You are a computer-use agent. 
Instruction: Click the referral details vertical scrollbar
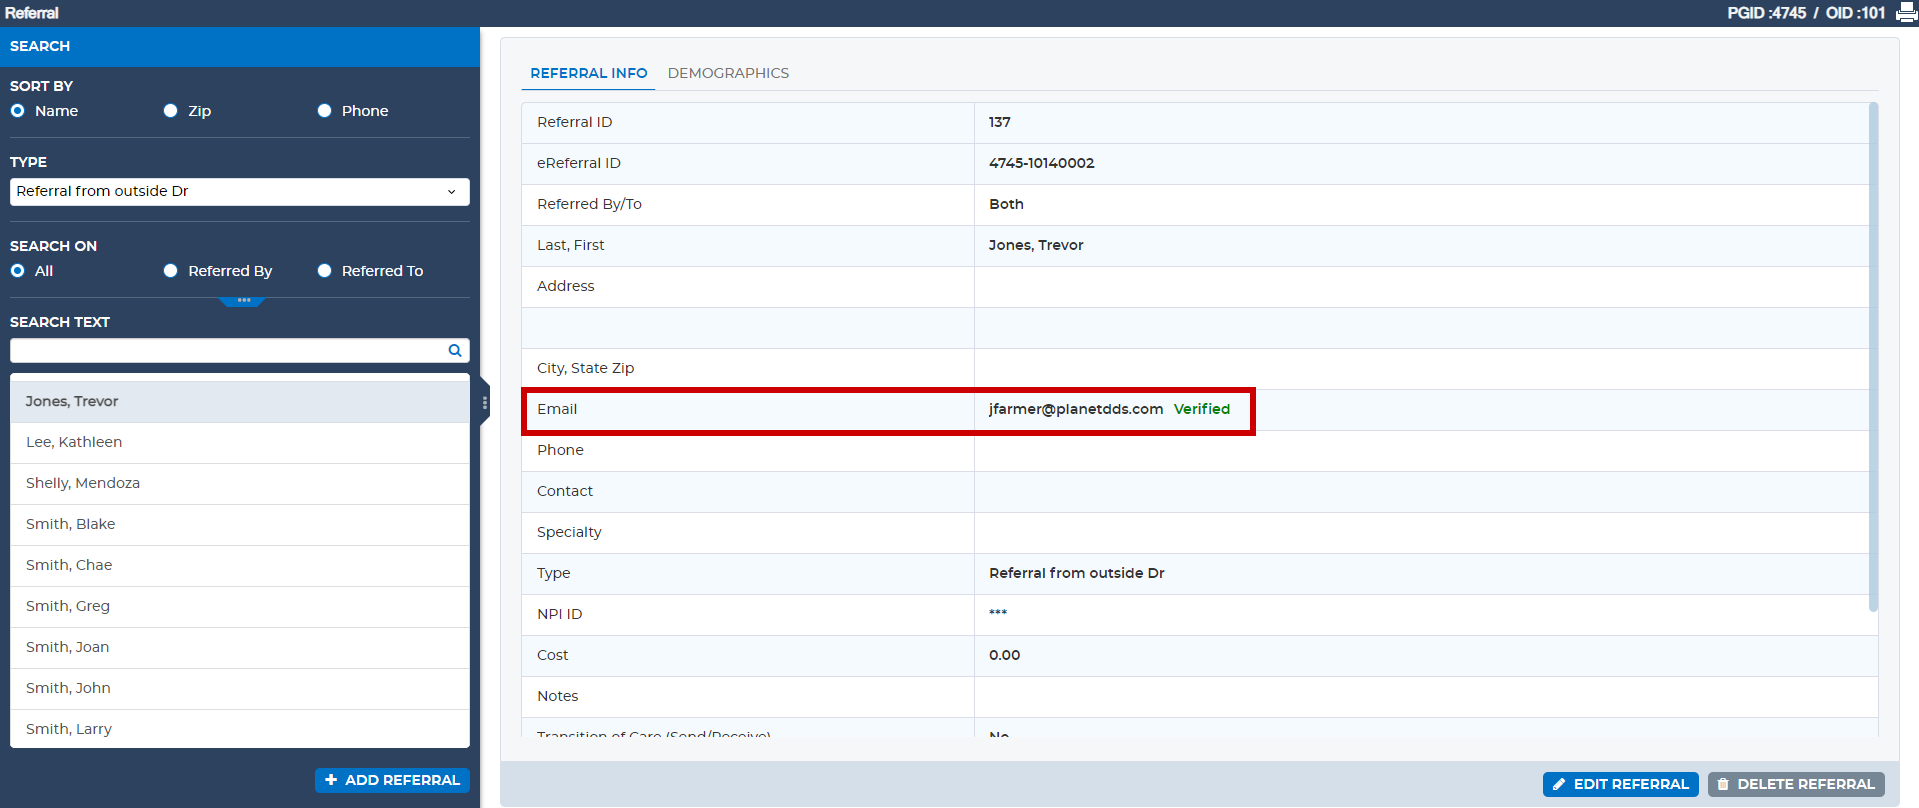(x=1873, y=357)
